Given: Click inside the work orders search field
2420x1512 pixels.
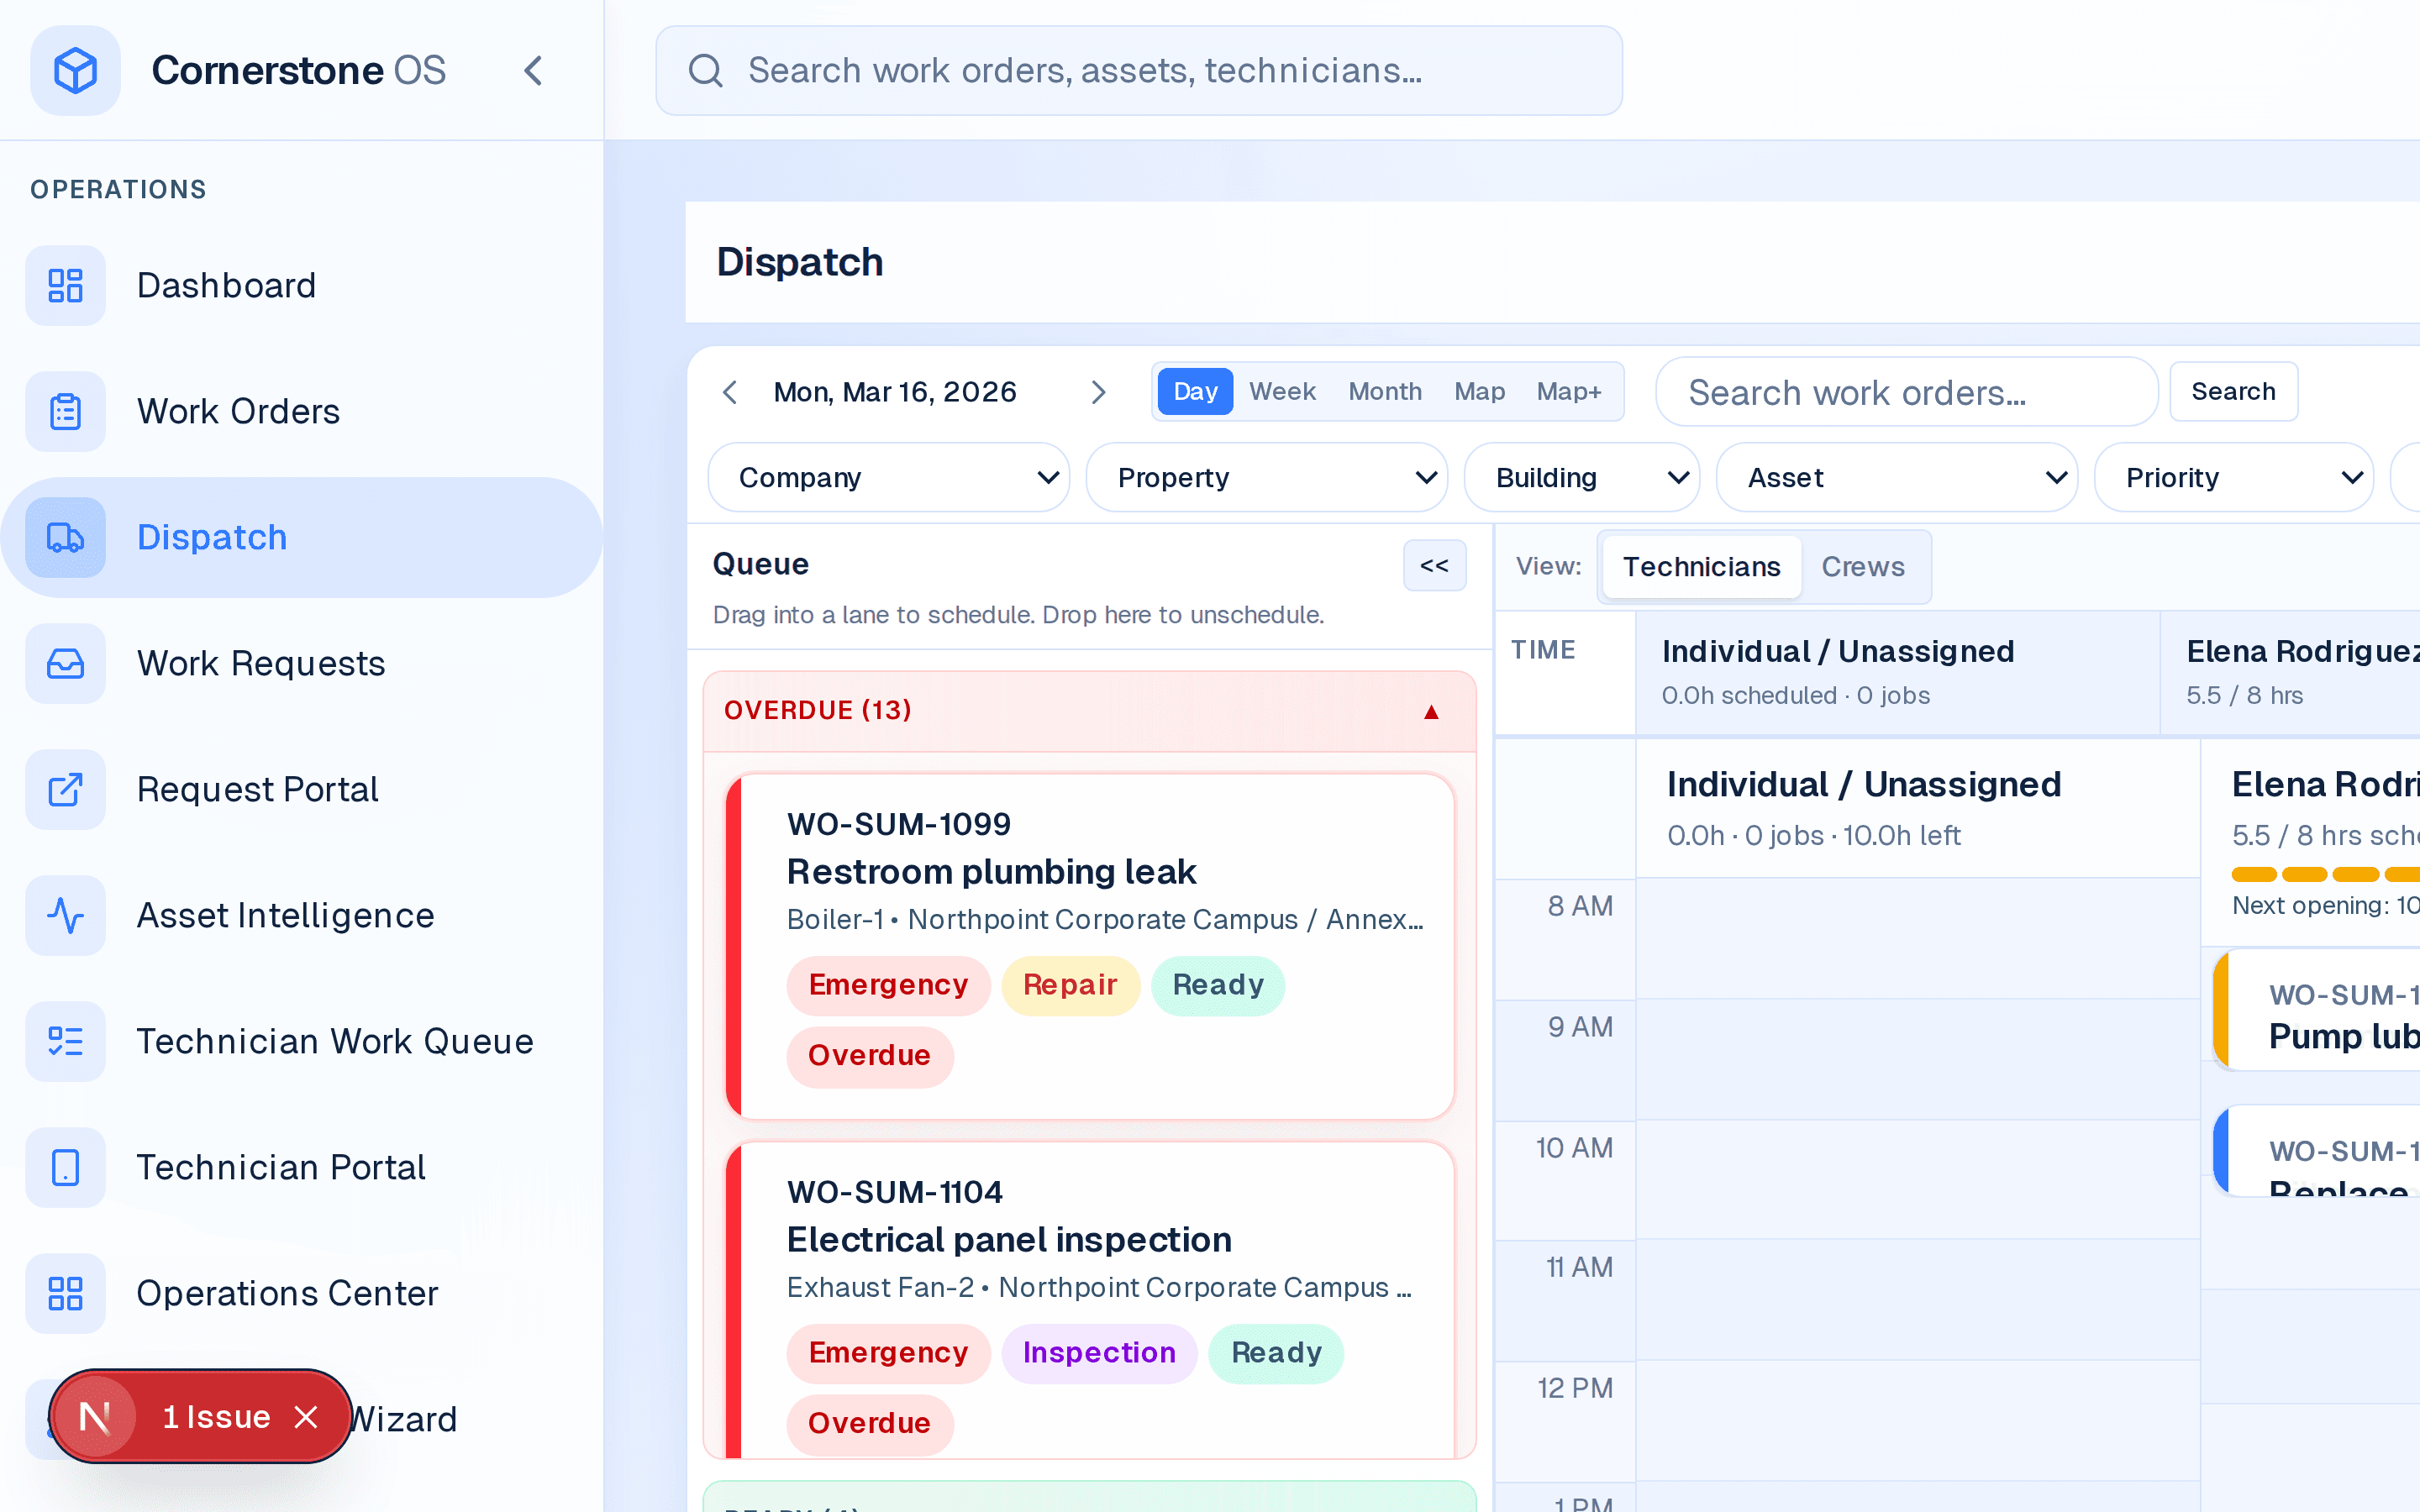Looking at the screenshot, I should coord(1905,391).
